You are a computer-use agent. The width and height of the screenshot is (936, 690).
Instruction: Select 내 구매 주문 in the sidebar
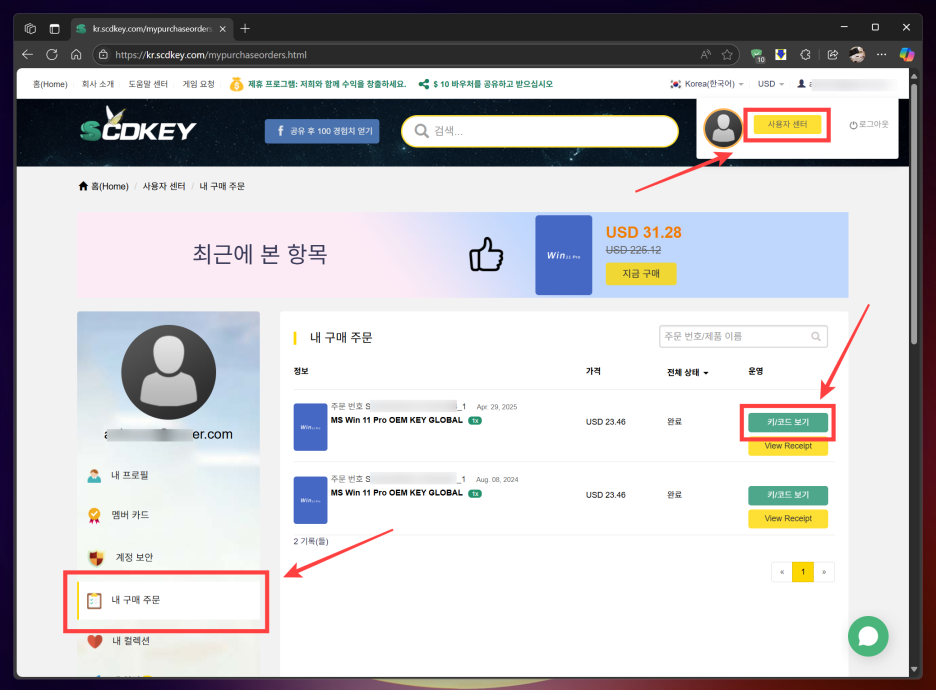tap(168, 600)
